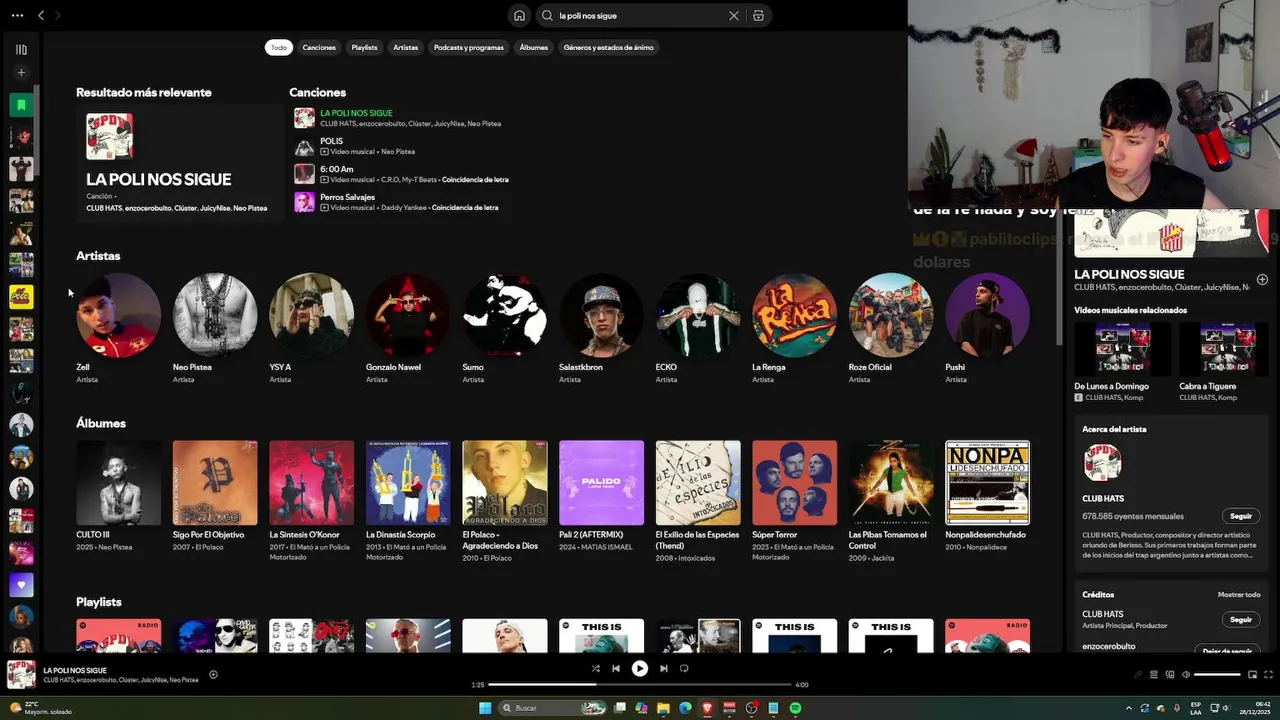The height and width of the screenshot is (720, 1280).
Task: Open the album Nonpalidesenchufado
Action: tap(988, 483)
